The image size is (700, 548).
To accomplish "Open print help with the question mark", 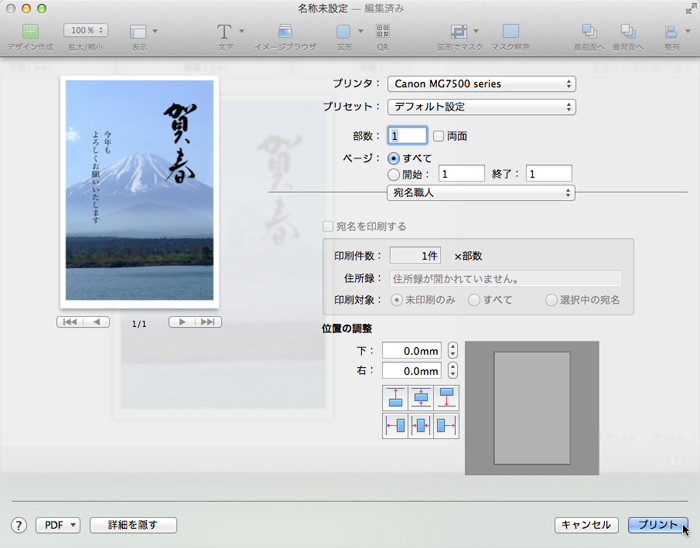I will tap(19, 525).
